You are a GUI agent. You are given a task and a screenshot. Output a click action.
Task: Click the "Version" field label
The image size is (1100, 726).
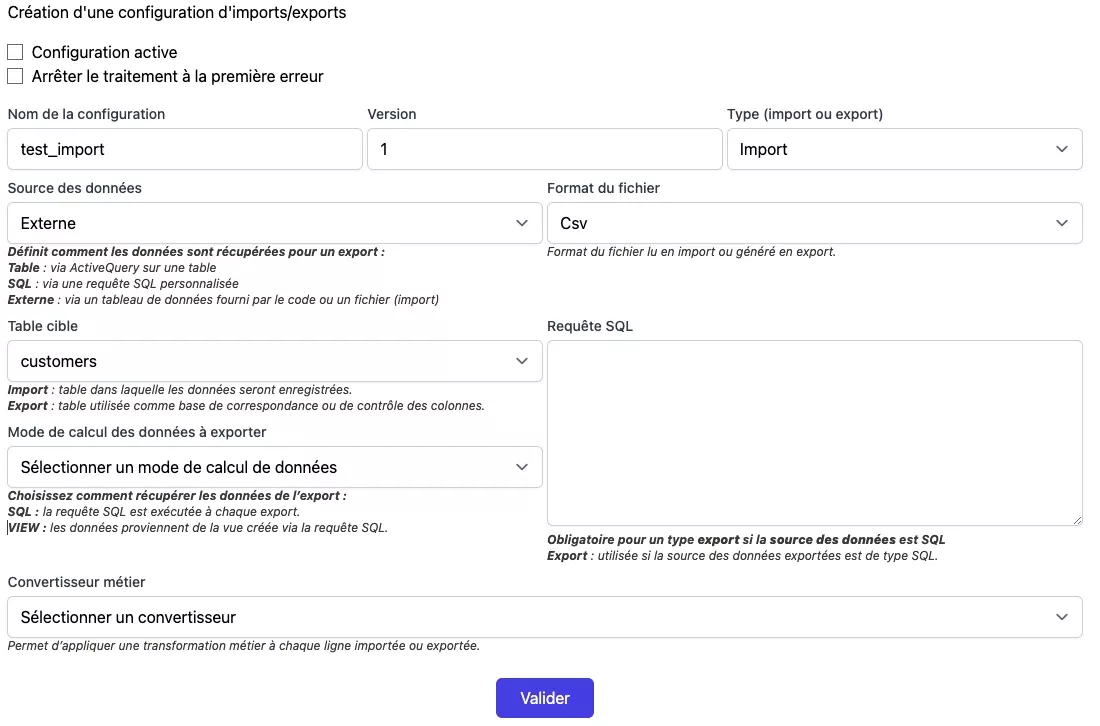coord(392,114)
